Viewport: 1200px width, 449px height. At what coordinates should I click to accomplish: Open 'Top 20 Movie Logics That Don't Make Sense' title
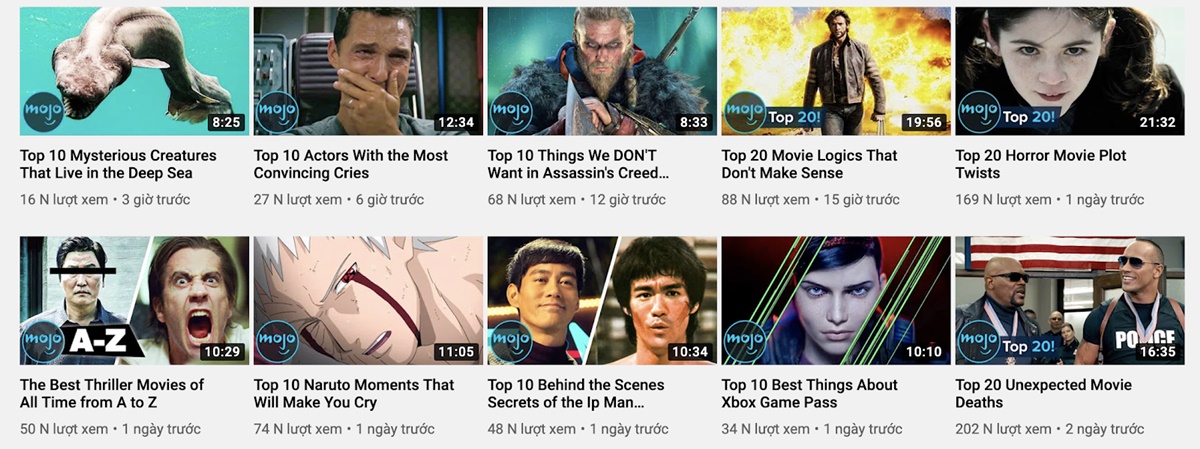(x=810, y=164)
